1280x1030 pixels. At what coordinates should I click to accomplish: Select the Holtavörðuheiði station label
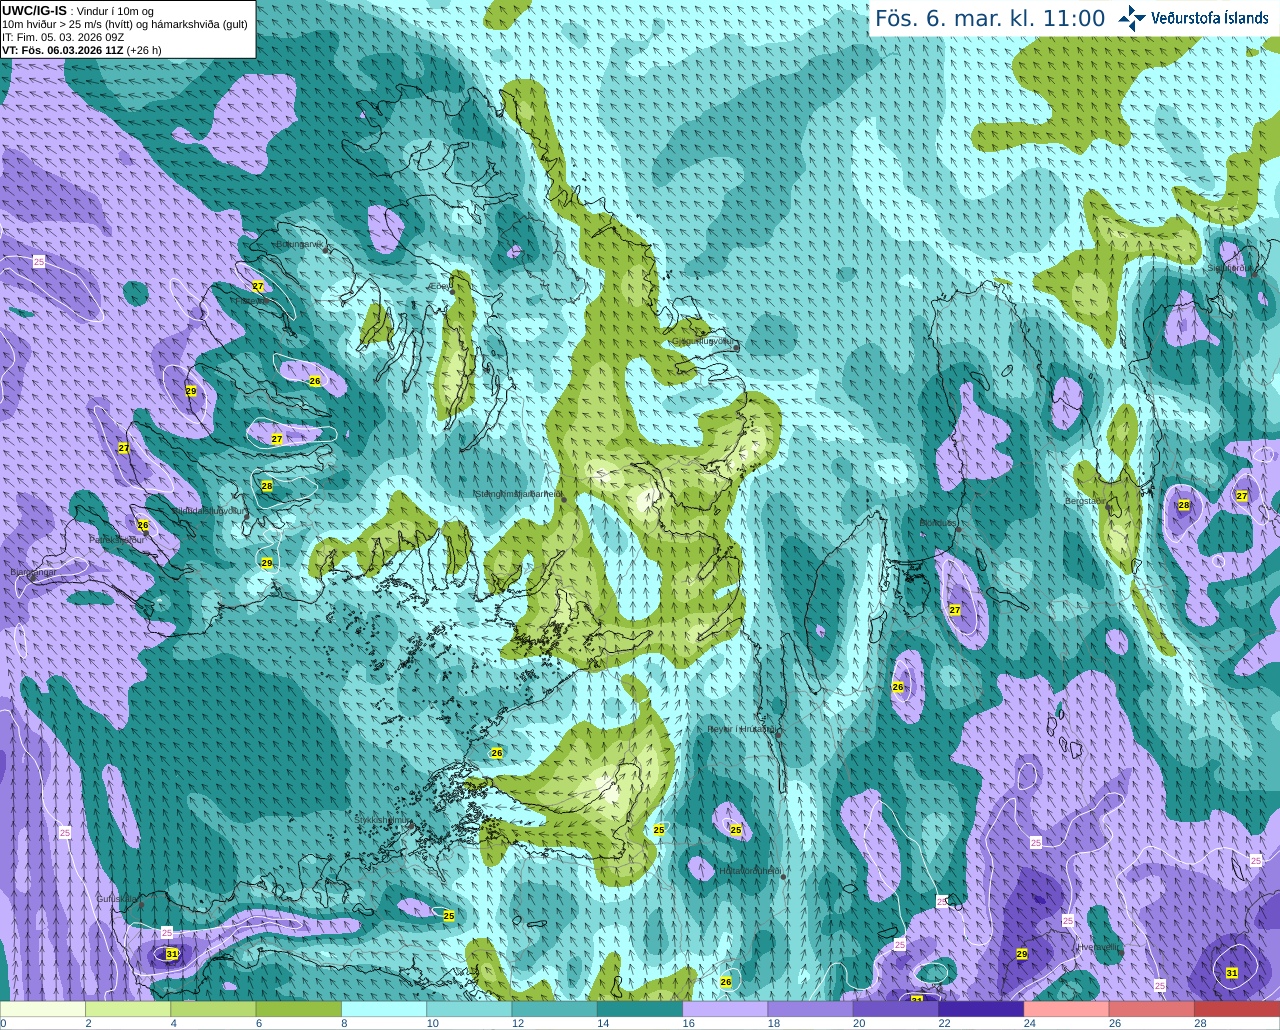pos(750,872)
